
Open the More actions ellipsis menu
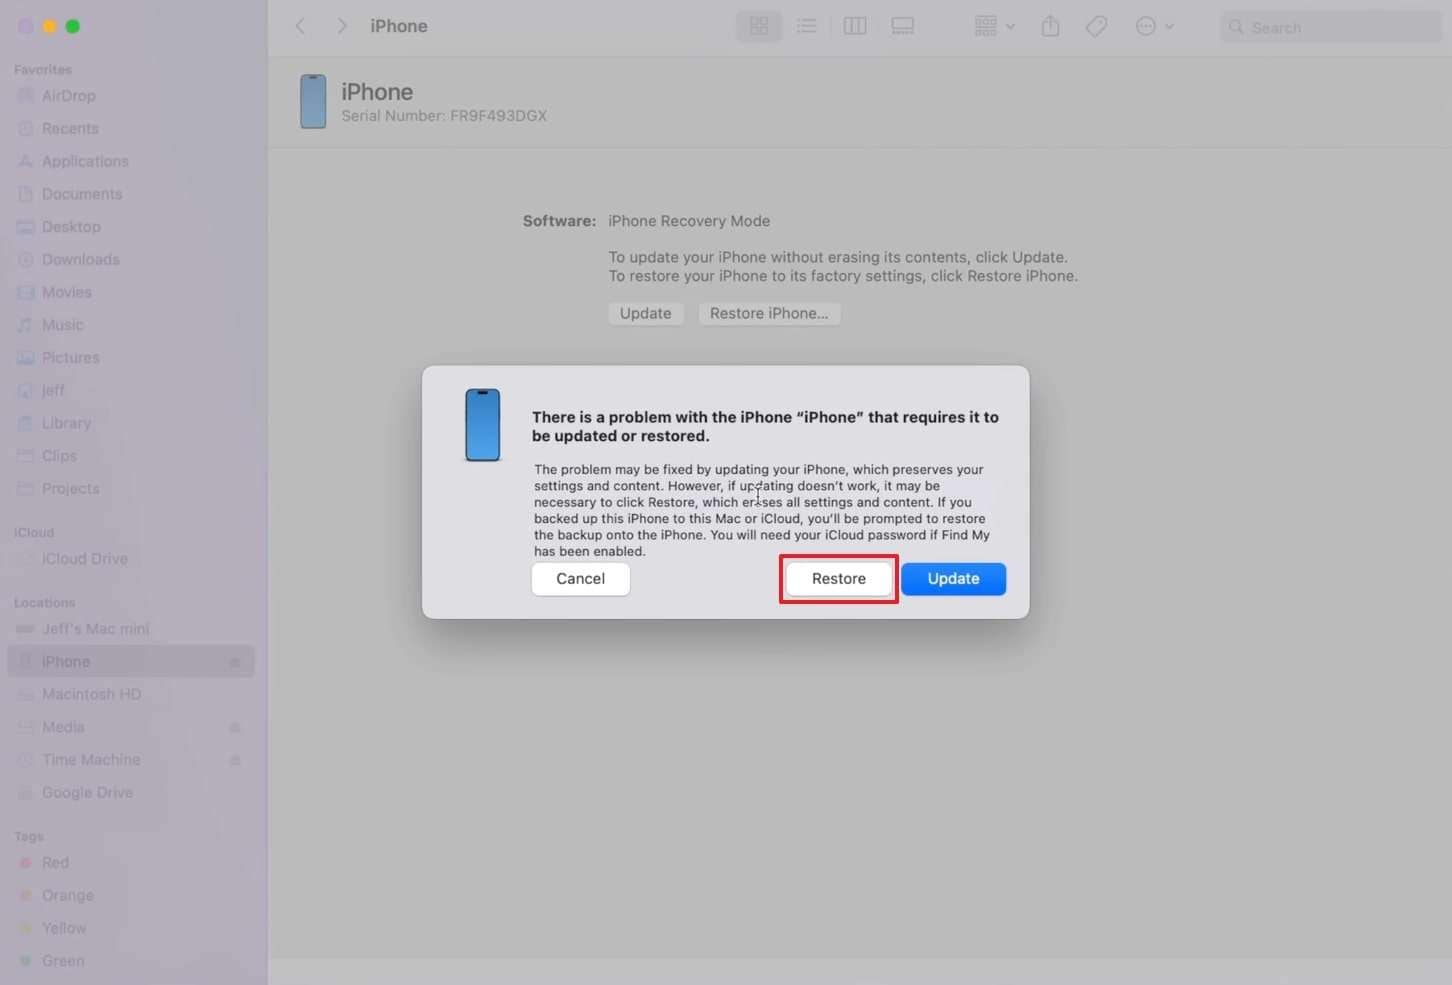pos(1154,26)
